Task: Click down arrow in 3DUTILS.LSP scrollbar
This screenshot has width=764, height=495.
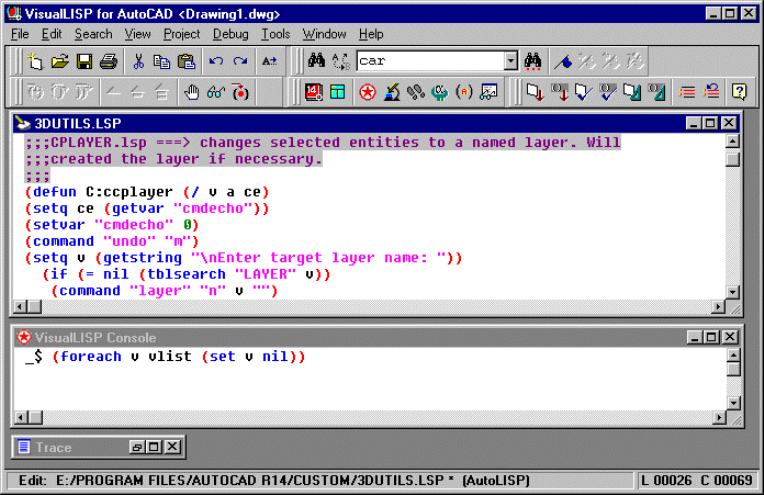Action: [x=732, y=292]
